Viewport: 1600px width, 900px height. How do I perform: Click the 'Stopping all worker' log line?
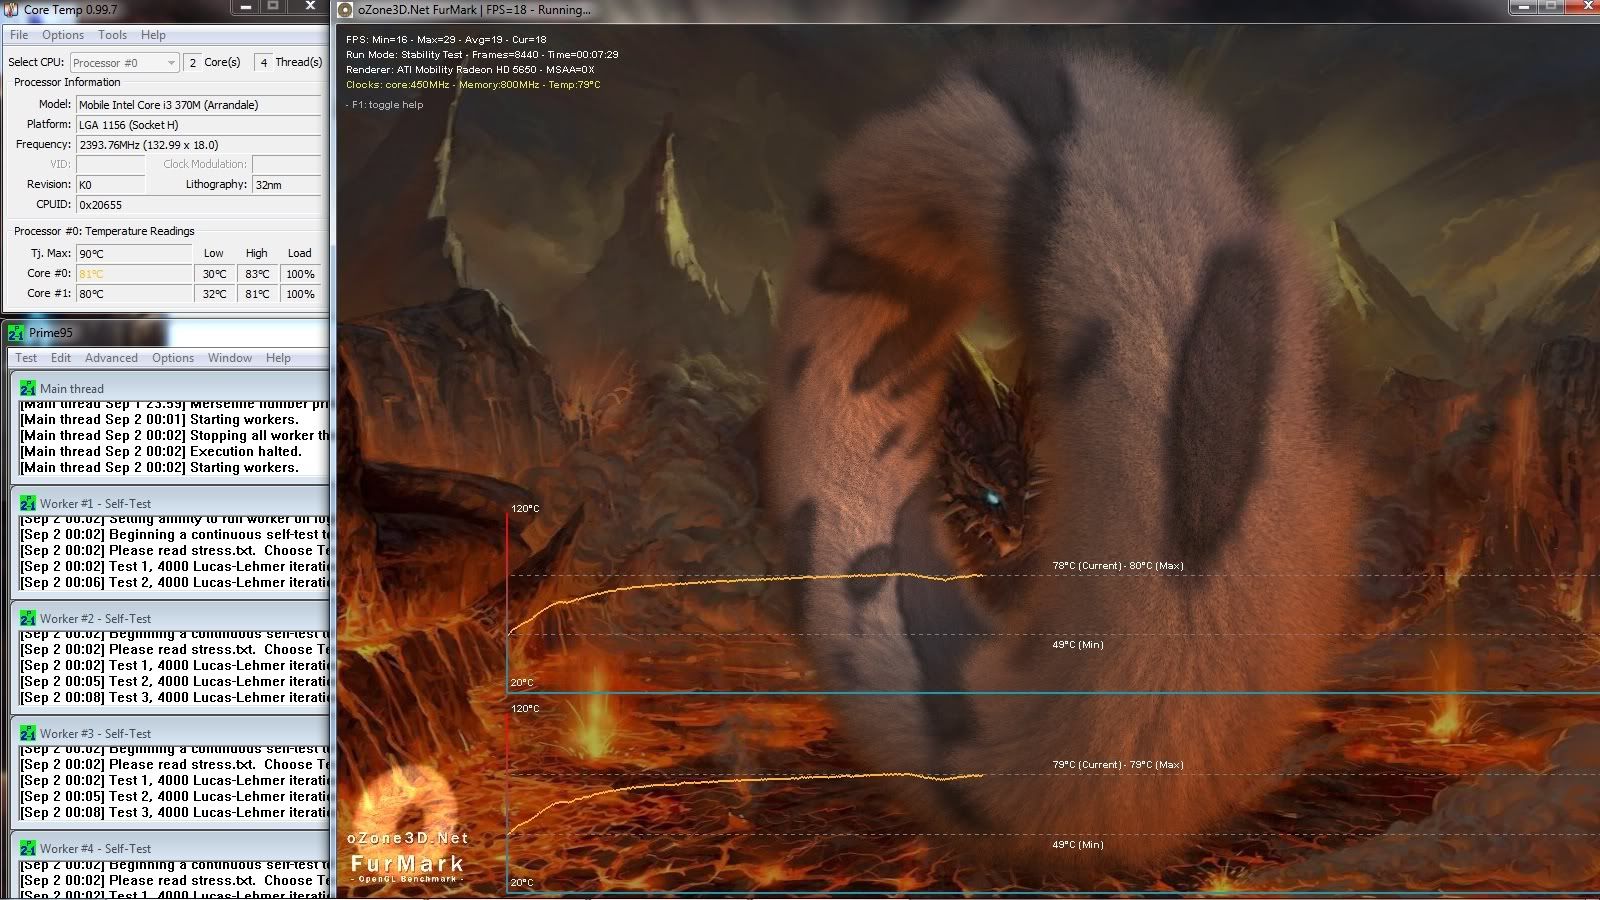(174, 435)
